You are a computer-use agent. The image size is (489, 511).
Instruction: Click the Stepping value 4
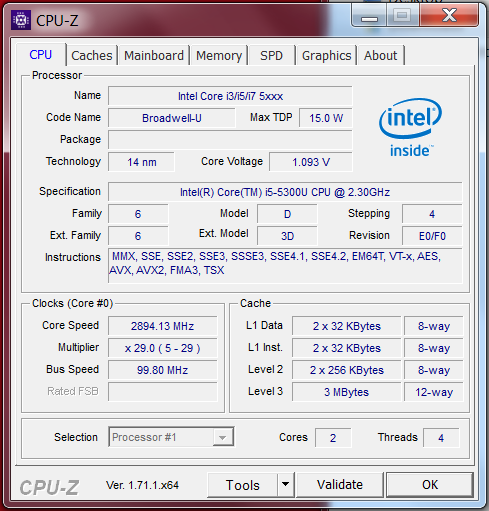point(432,214)
